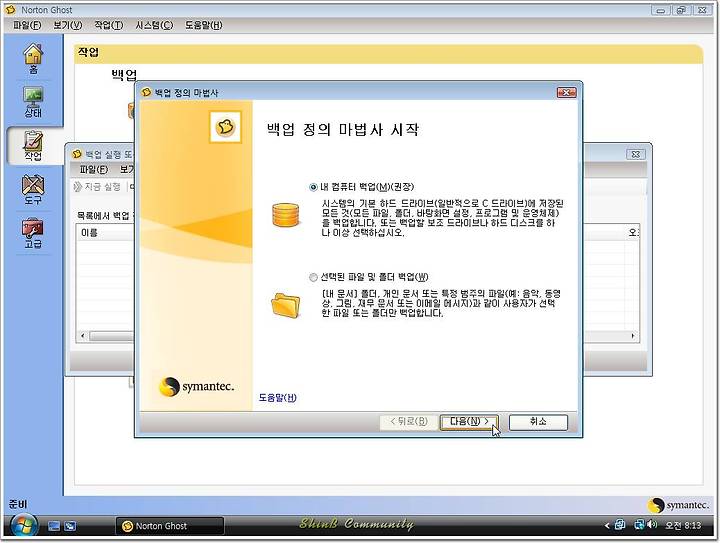Click the first quick launch icon
This screenshot has height=543, width=720.
(54, 526)
